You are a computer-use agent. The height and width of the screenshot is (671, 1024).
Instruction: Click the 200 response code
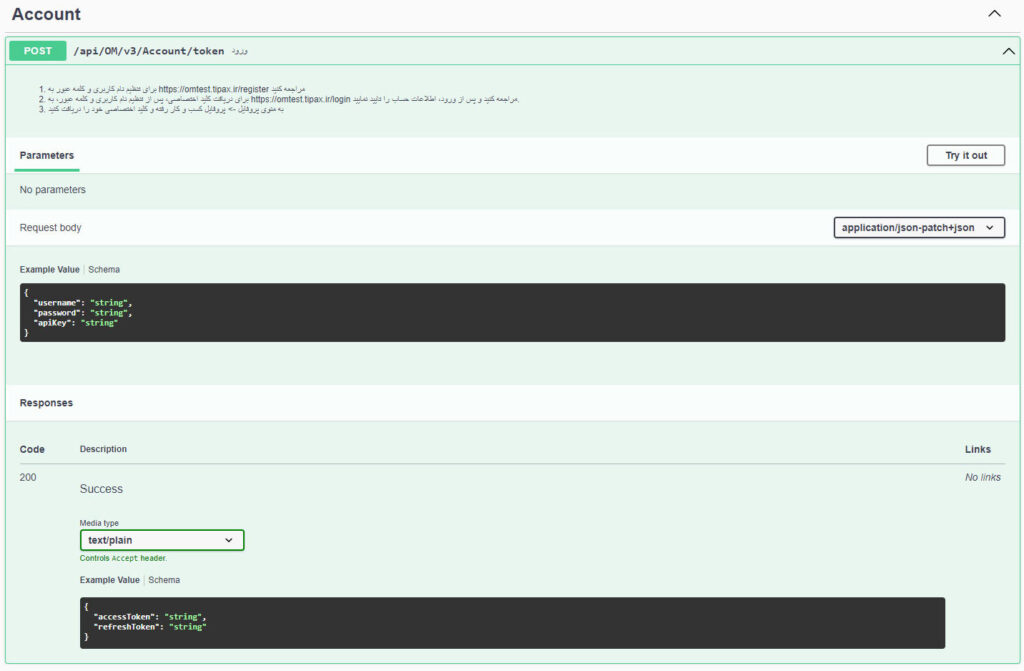point(28,478)
